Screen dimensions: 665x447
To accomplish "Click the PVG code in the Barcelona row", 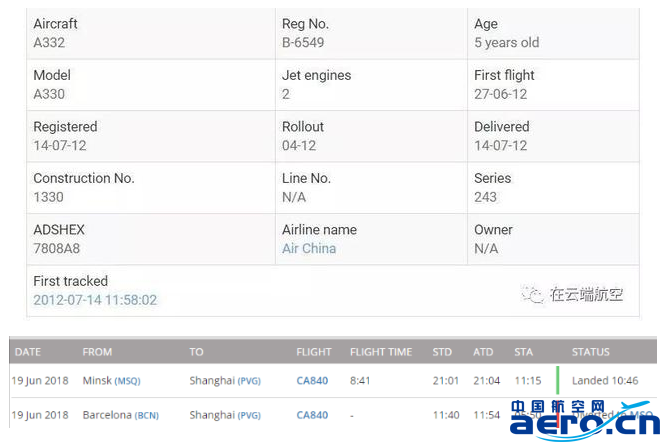I will point(249,415).
